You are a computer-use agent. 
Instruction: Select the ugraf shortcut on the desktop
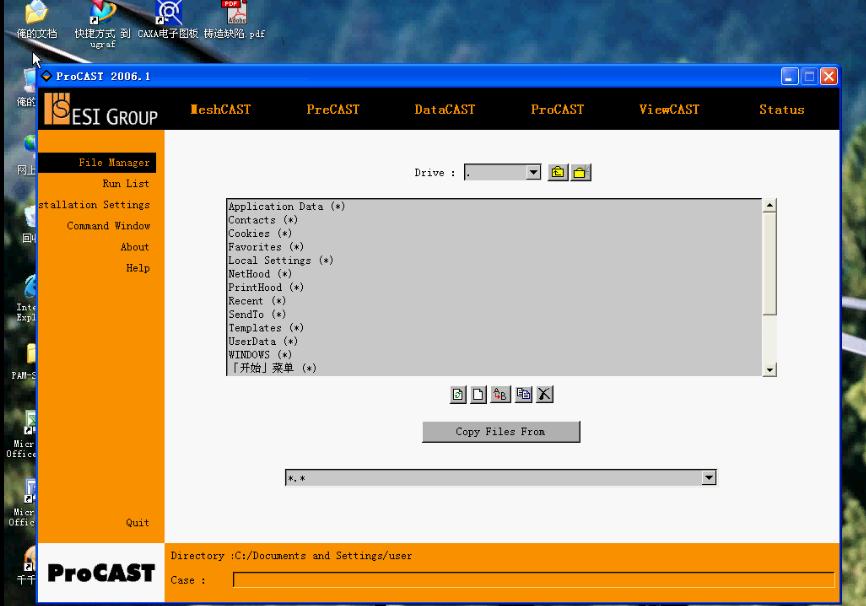pyautogui.click(x=103, y=25)
